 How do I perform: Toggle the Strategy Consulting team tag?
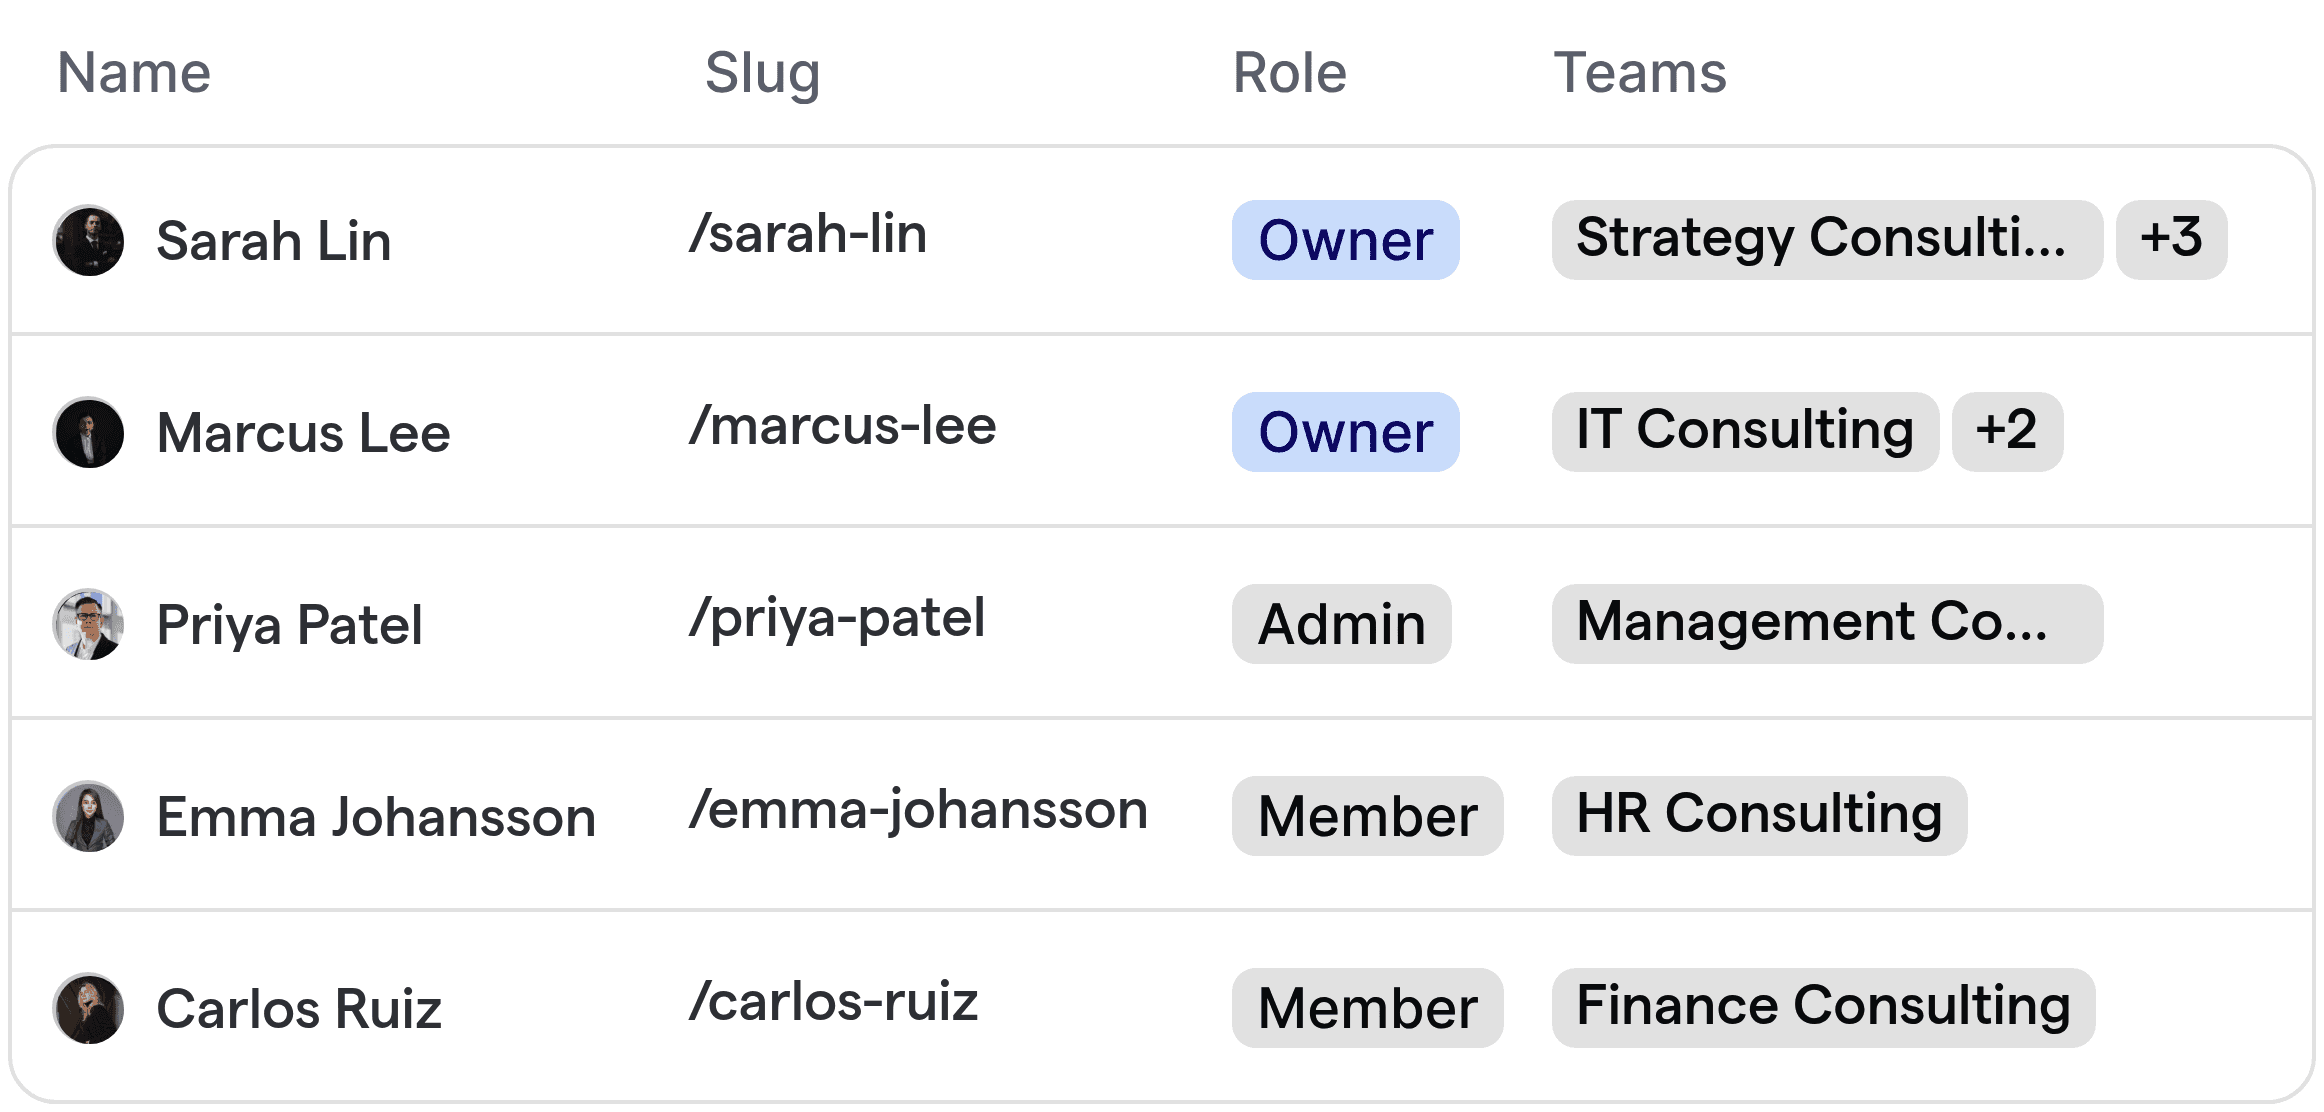point(1826,240)
